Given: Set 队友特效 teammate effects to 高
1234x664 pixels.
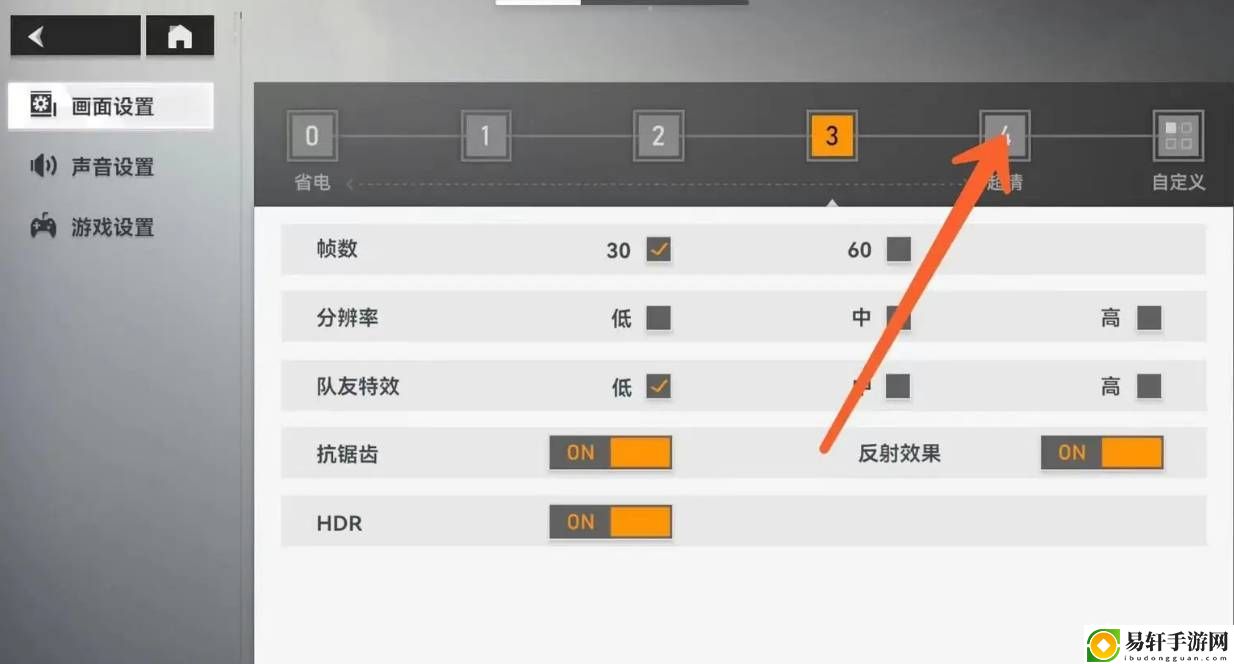Looking at the screenshot, I should coord(1149,386).
